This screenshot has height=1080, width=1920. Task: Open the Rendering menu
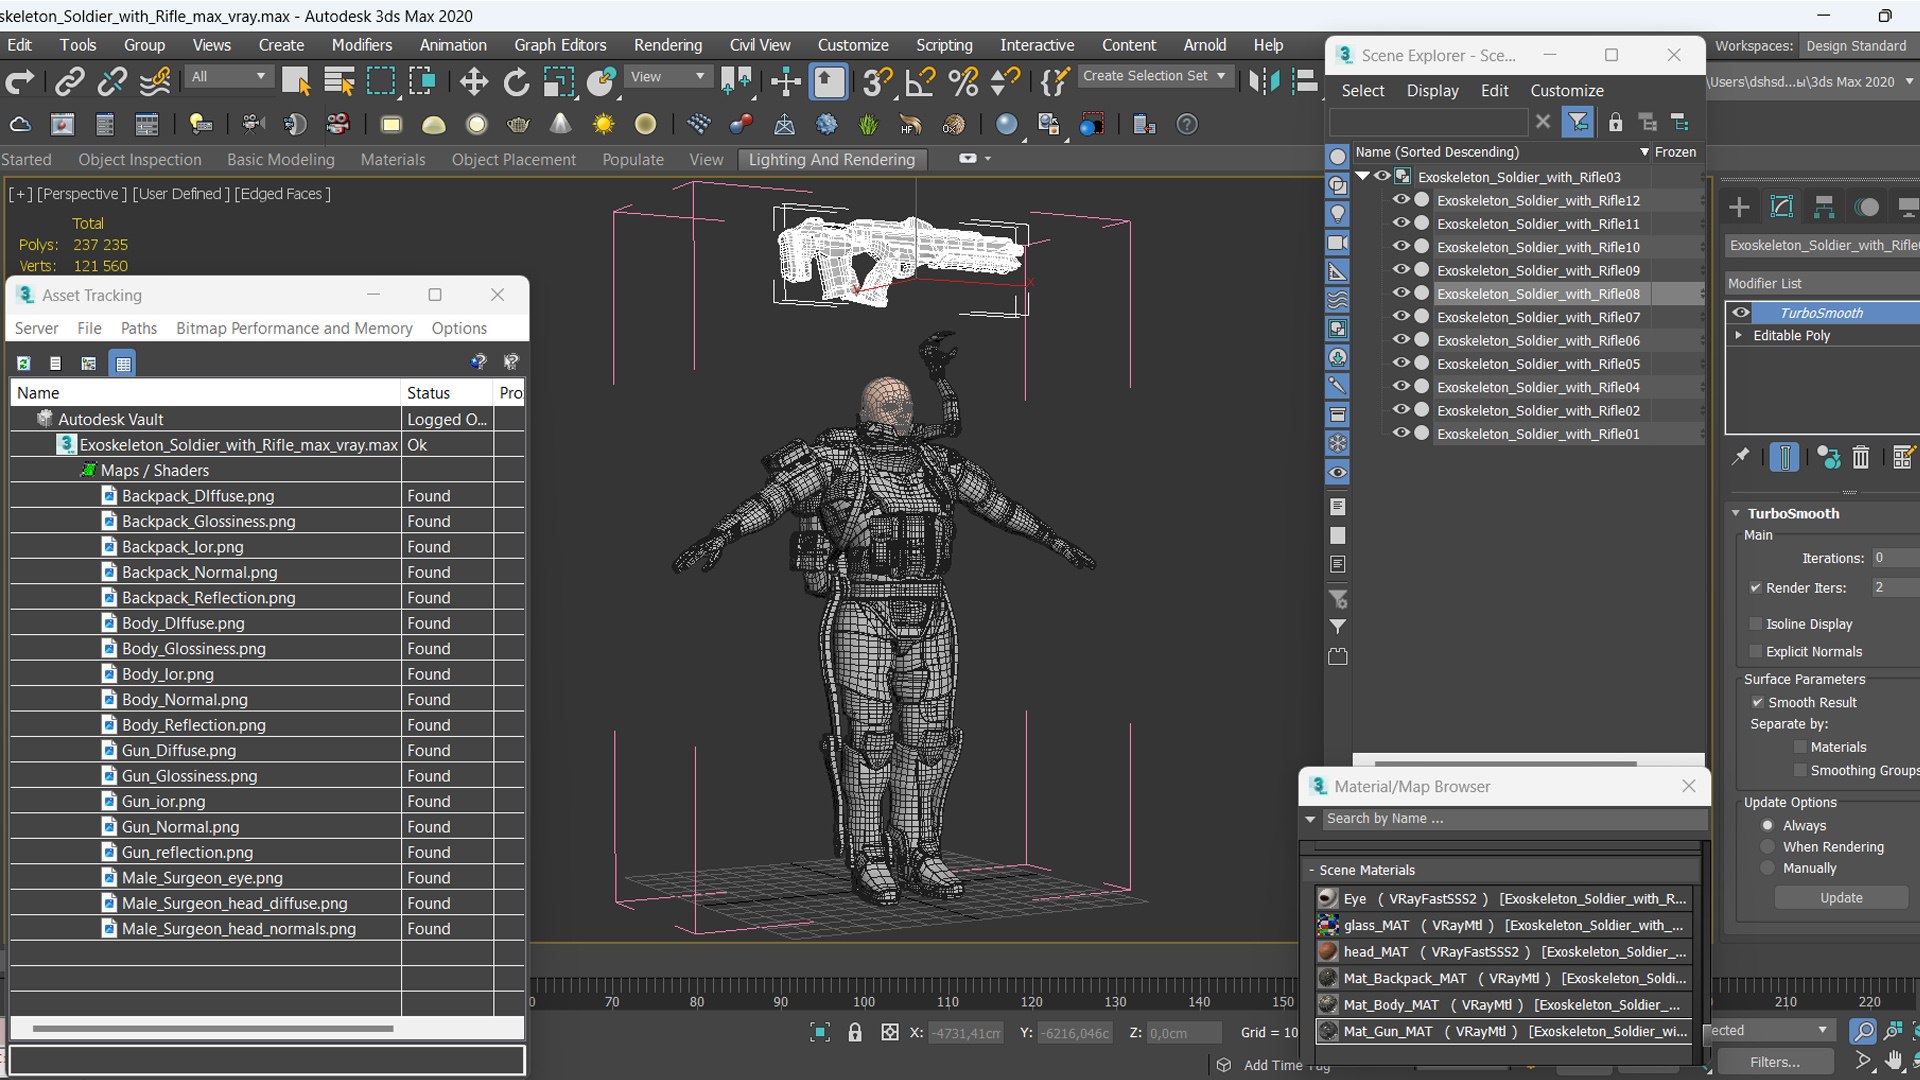point(667,45)
